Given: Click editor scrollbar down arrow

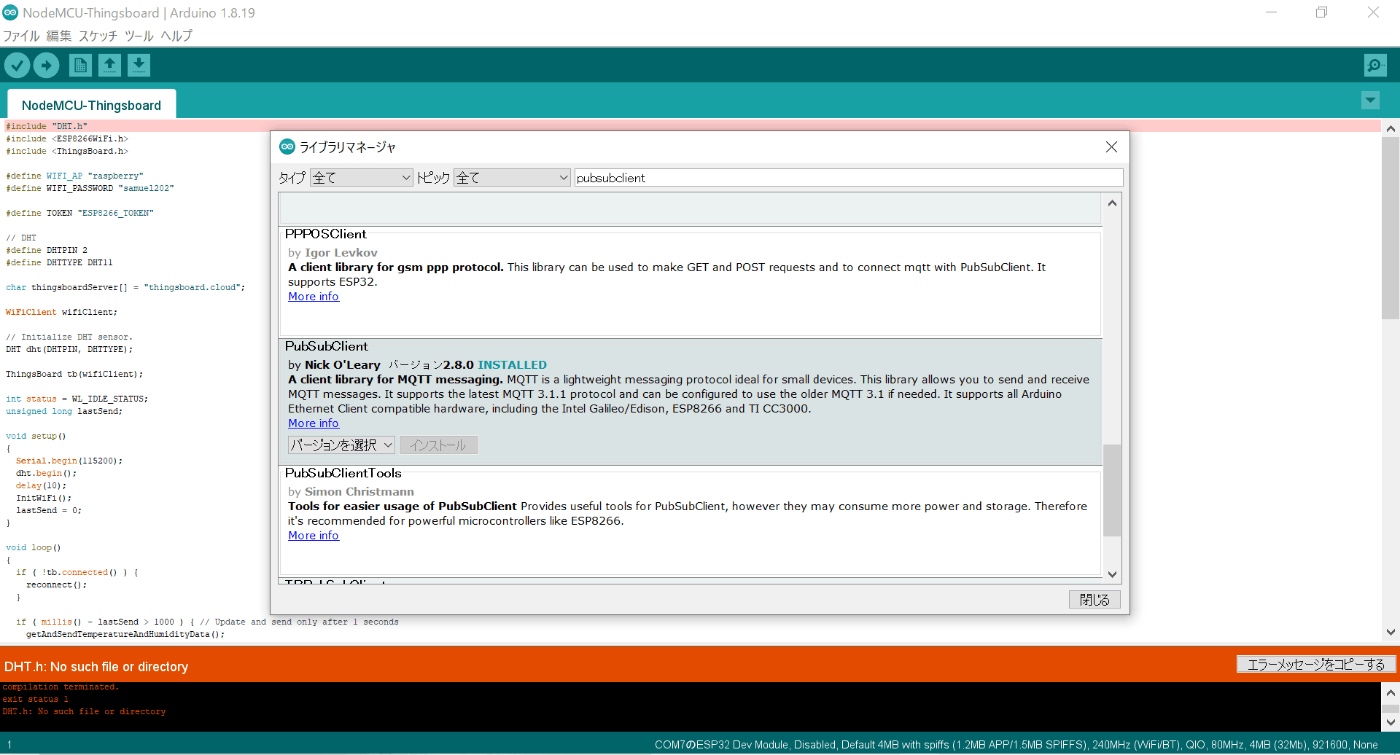Looking at the screenshot, I should click(1390, 632).
